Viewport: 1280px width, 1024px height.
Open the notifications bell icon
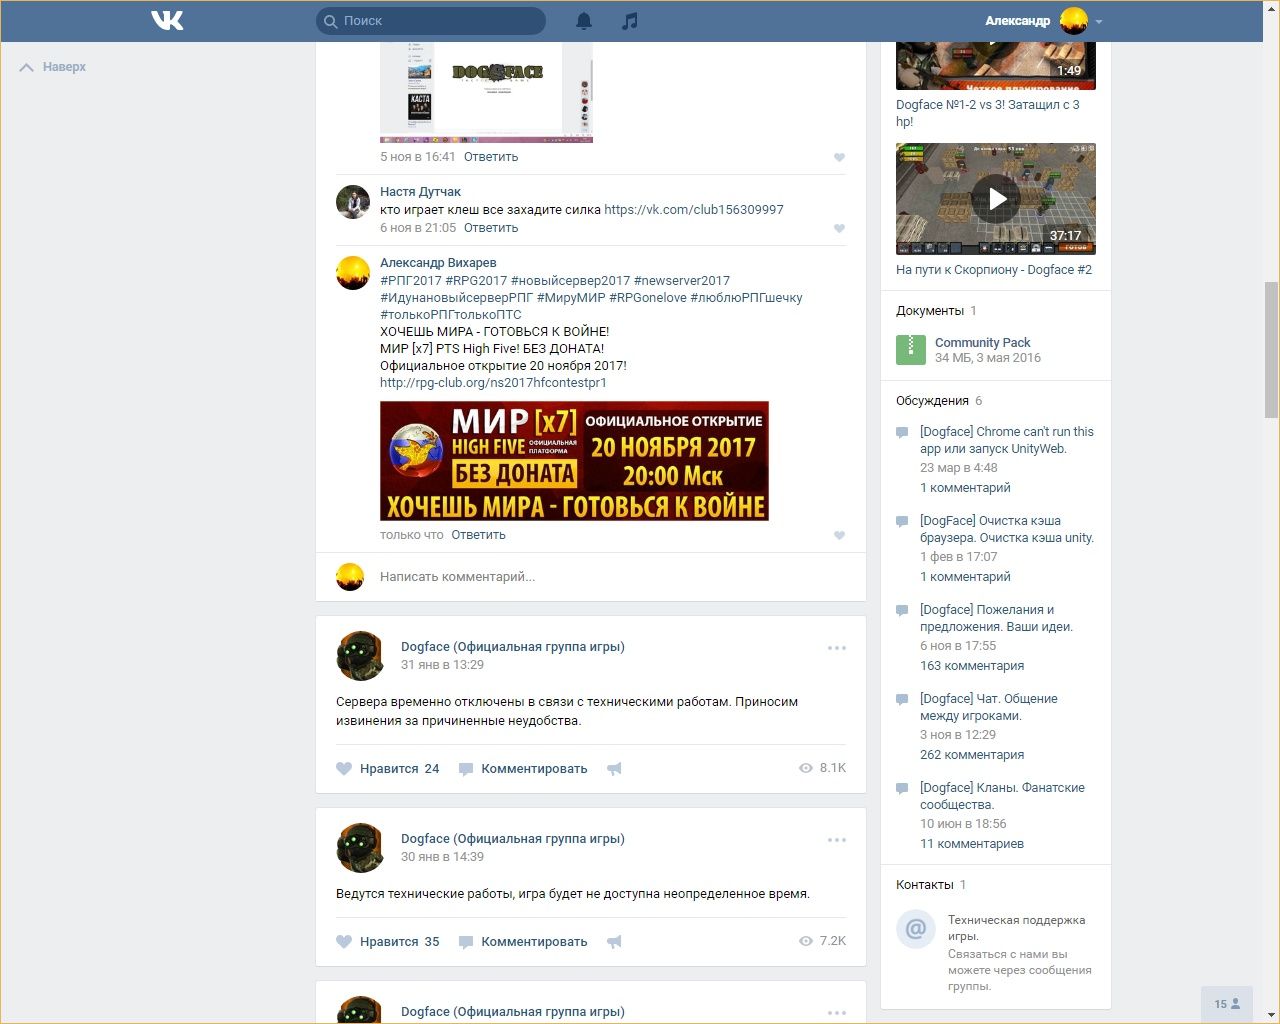pyautogui.click(x=584, y=21)
